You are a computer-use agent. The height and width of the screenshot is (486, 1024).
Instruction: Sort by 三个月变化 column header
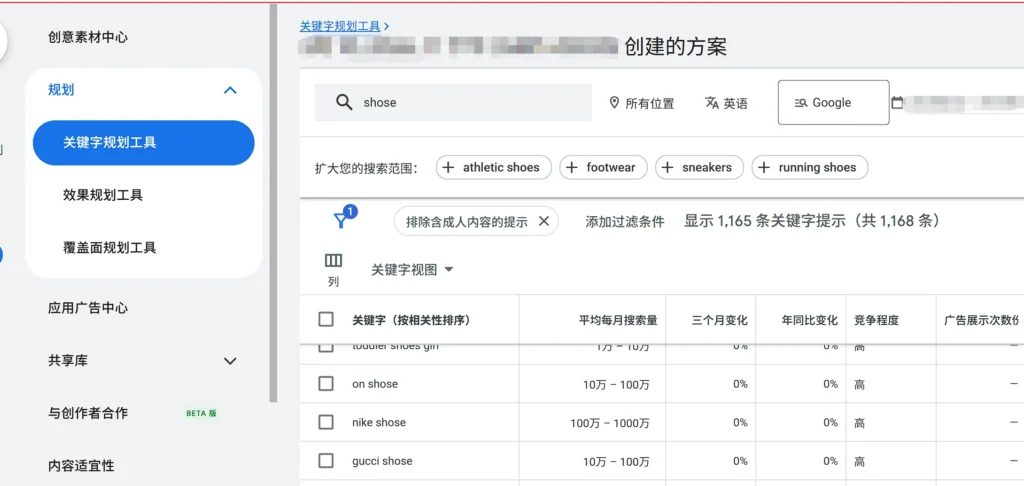720,320
